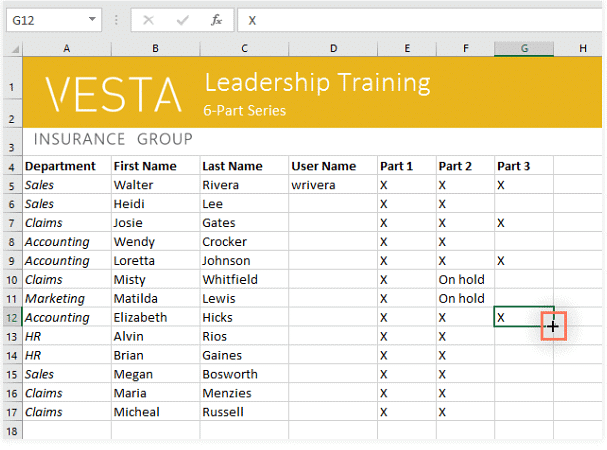Click the User Name header cell
This screenshot has height=450, width=607.
pos(333,166)
